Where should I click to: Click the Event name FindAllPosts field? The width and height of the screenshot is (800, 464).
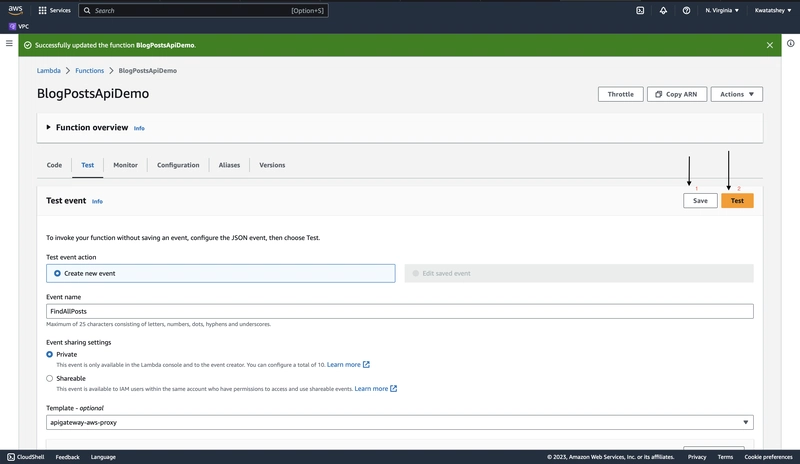[x=399, y=311]
